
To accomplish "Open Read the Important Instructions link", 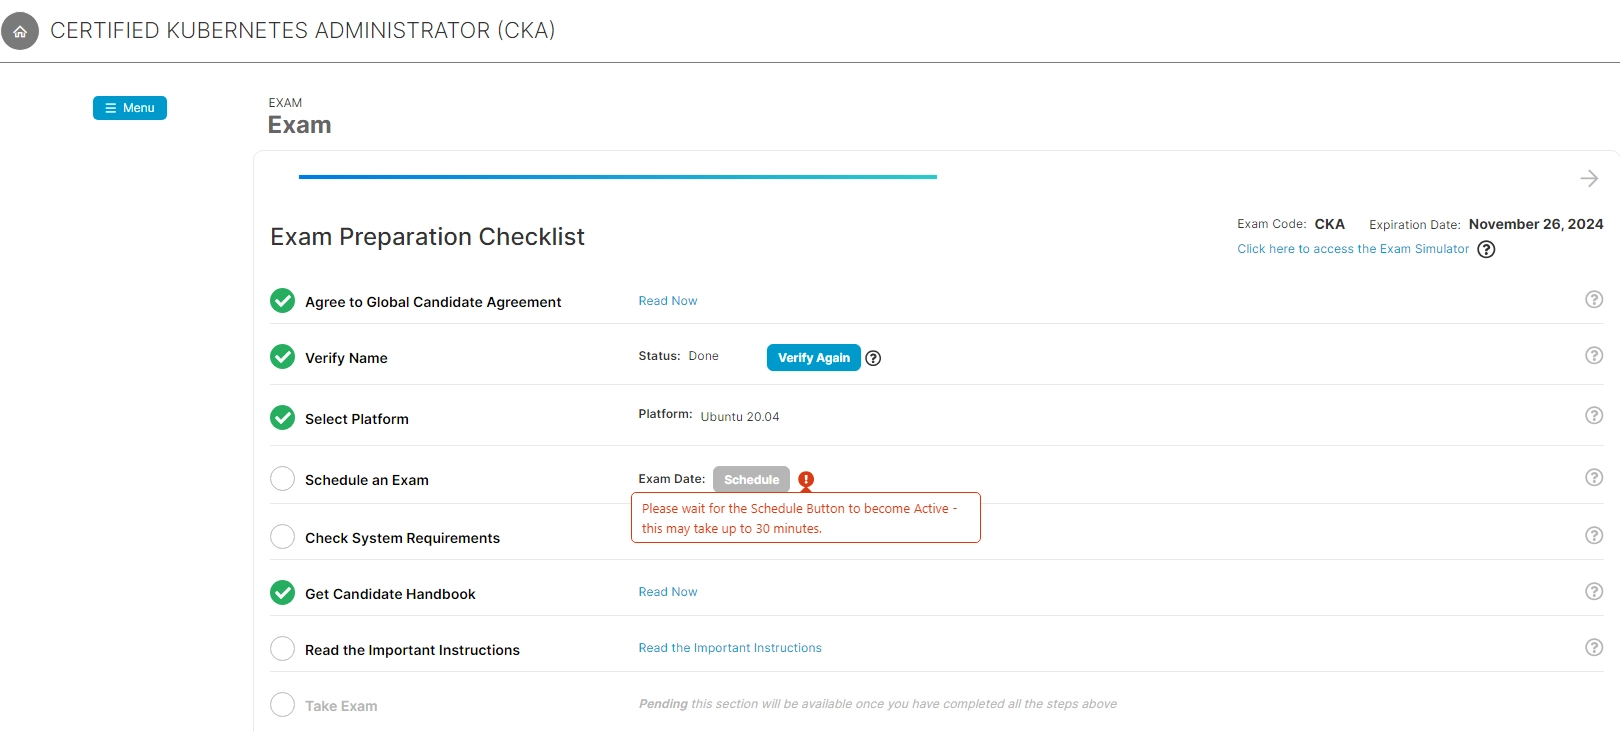I will 730,648.
